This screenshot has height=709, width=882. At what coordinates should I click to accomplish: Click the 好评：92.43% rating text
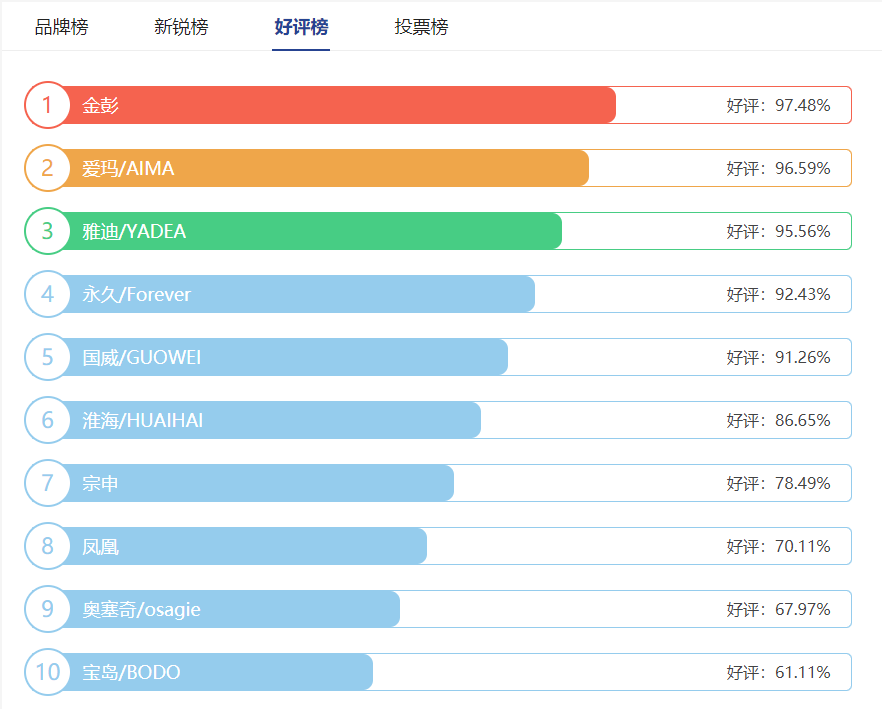[778, 294]
